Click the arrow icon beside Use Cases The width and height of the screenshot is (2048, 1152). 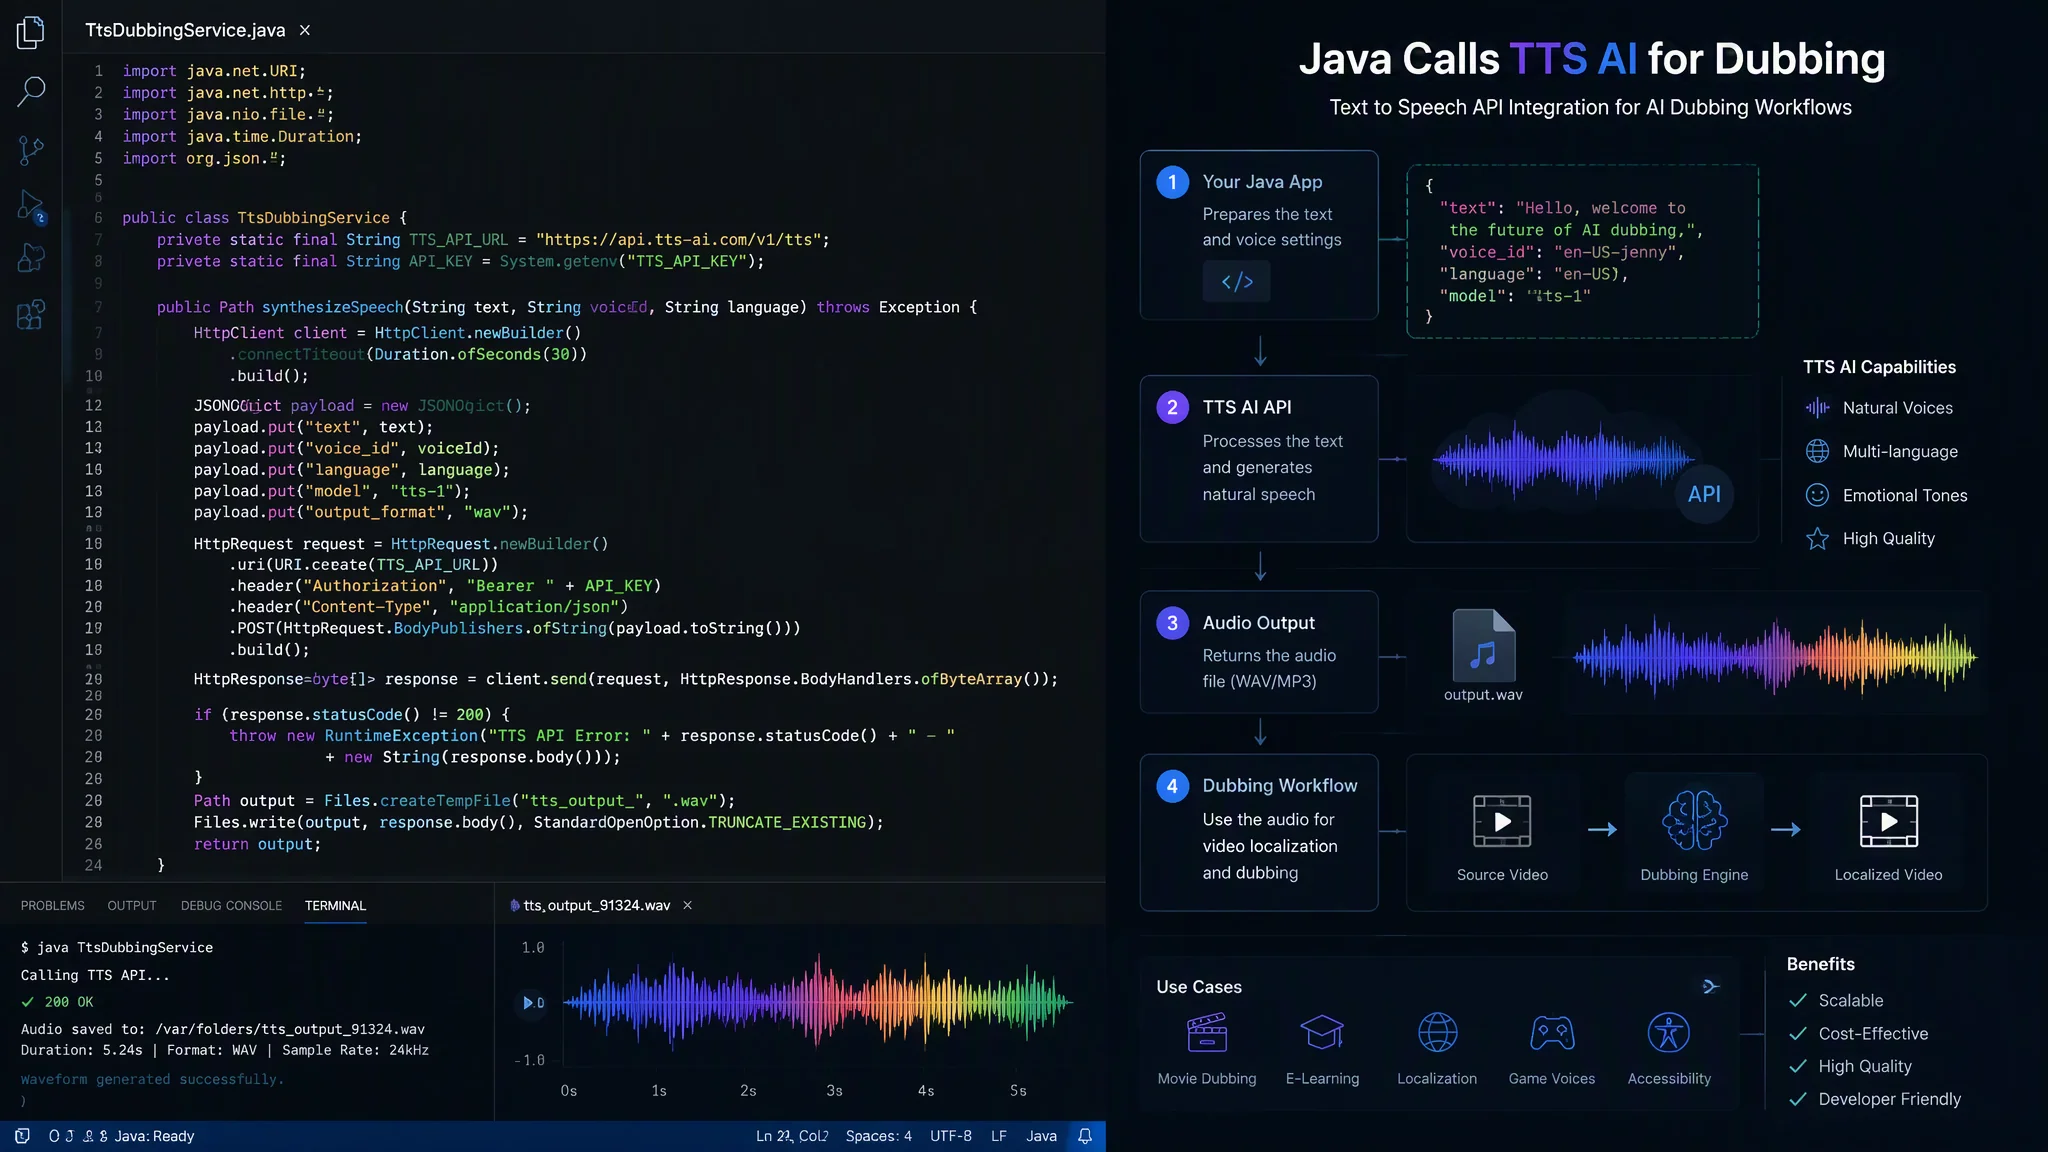coord(1711,987)
